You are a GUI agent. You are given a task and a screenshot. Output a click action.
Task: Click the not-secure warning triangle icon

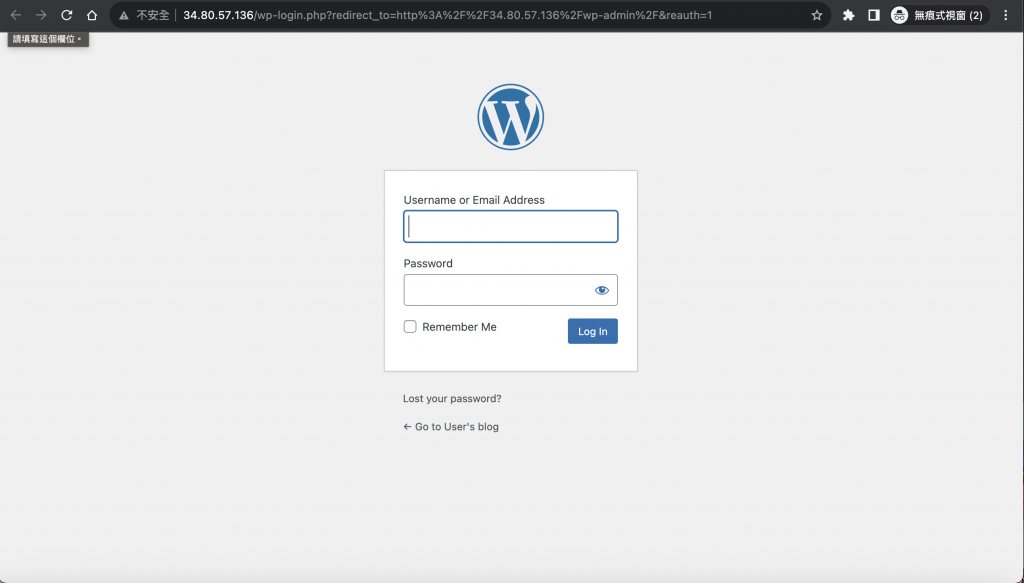click(124, 15)
